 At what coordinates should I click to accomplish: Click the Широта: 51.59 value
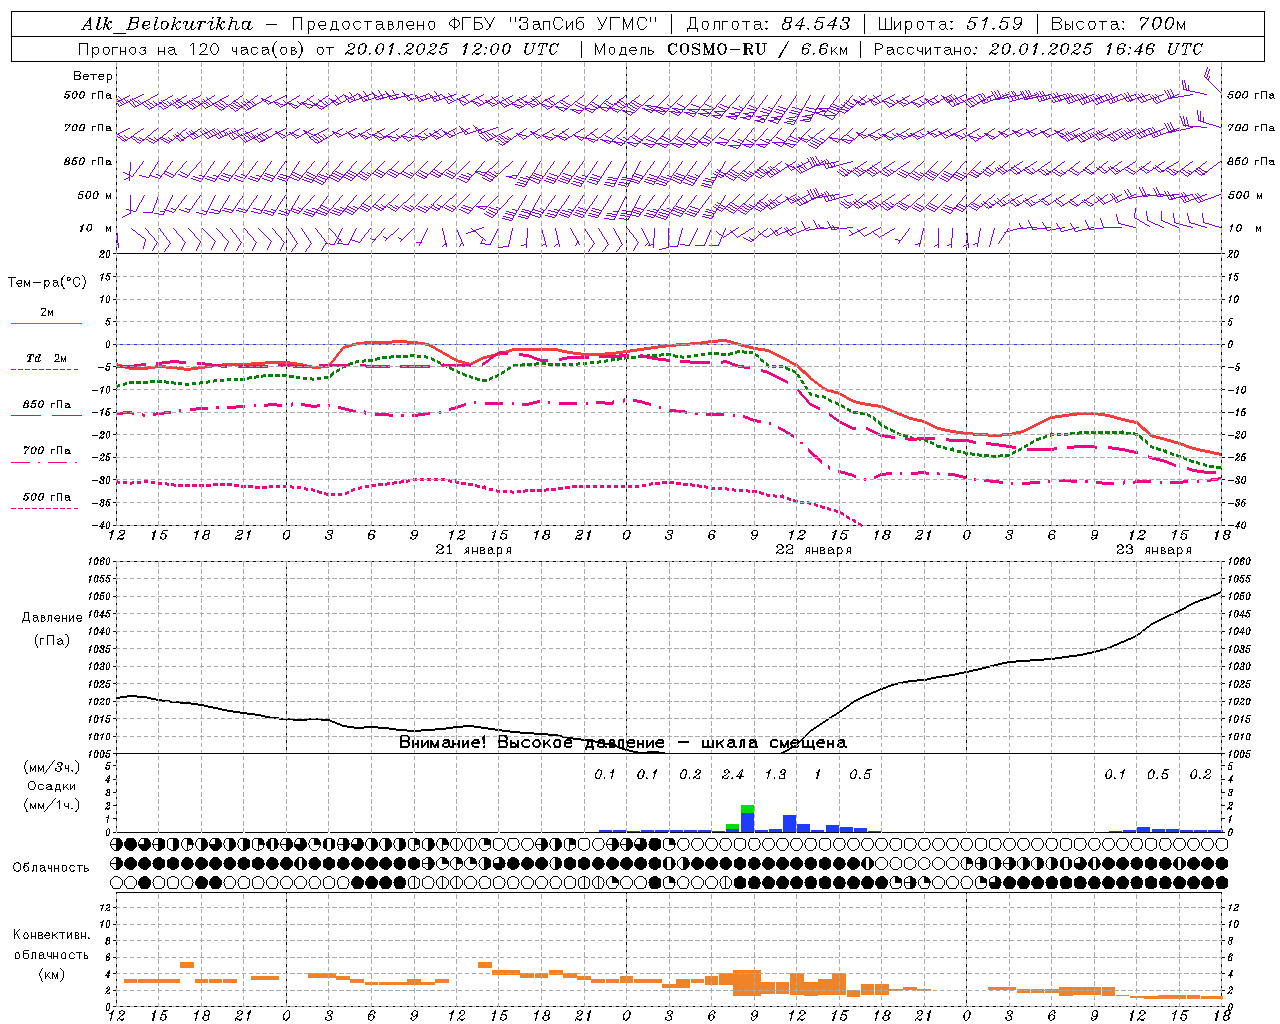point(950,24)
